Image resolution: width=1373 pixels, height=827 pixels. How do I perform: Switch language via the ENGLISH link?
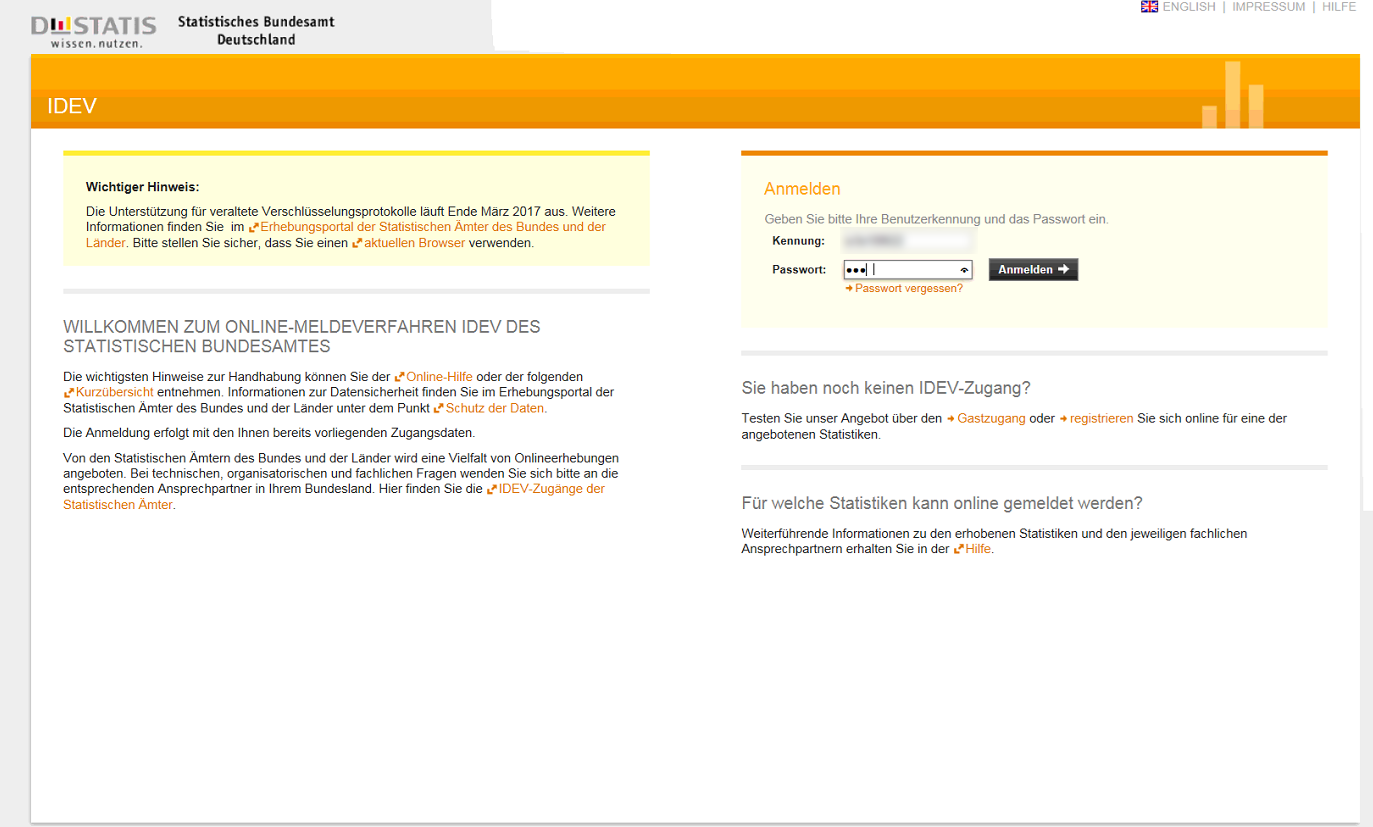[x=1189, y=7]
